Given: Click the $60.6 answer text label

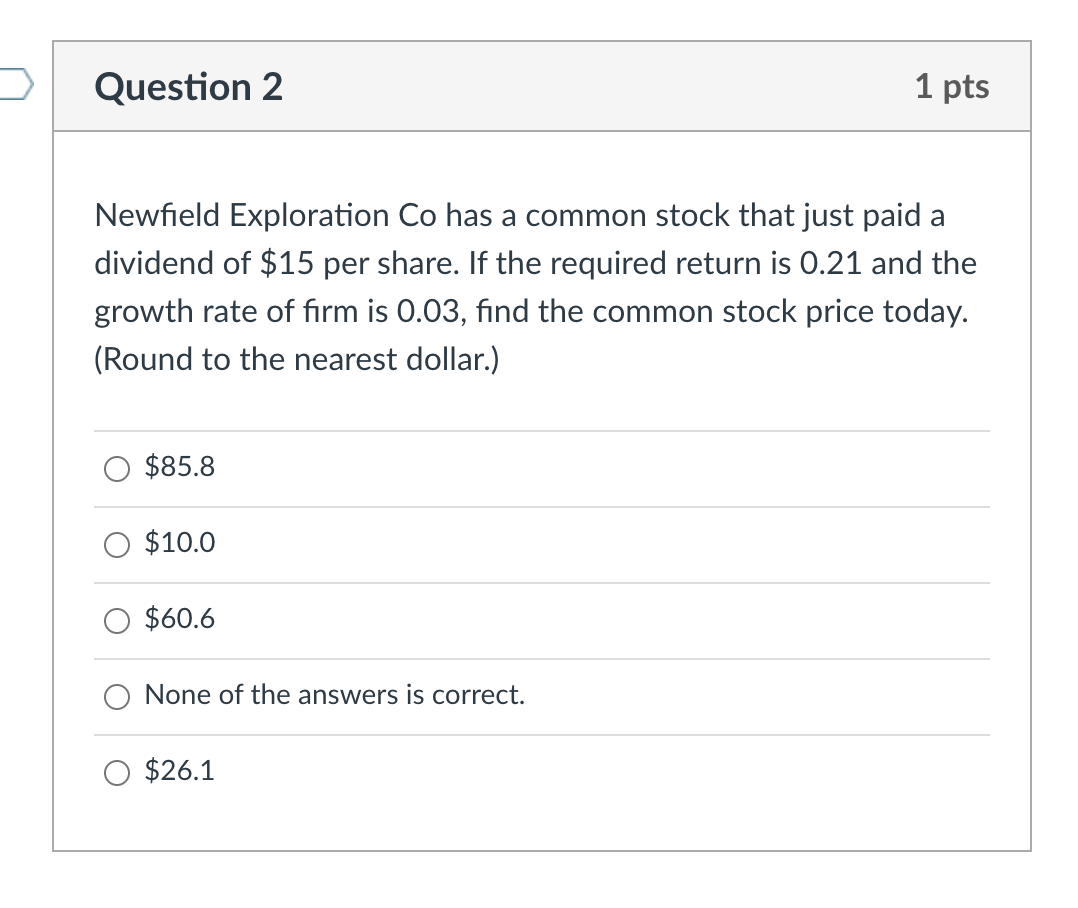Looking at the screenshot, I should coord(180,619).
